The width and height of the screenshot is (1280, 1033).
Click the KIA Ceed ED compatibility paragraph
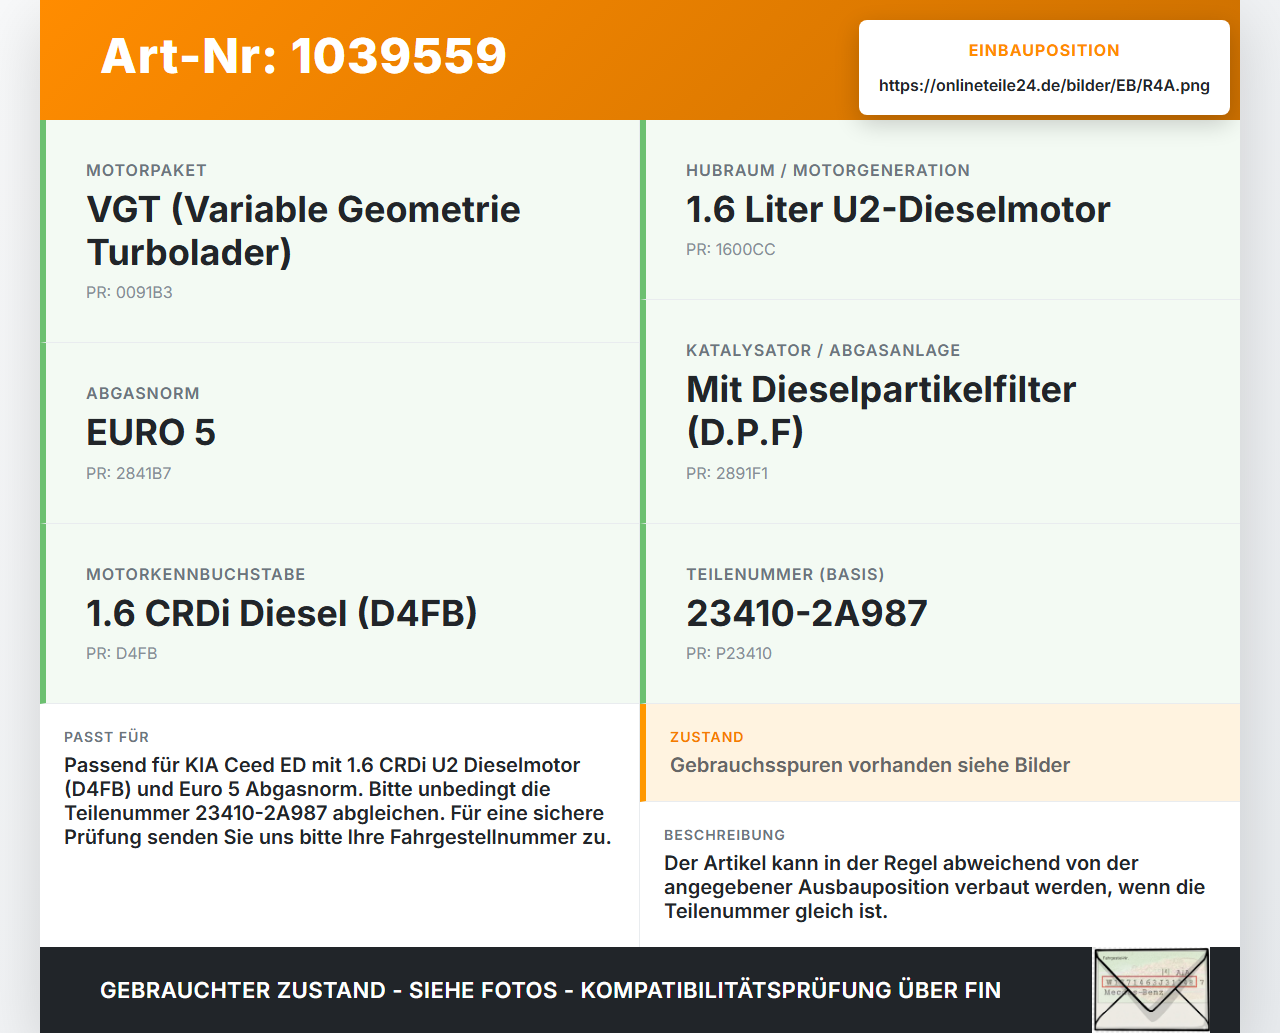(x=338, y=801)
